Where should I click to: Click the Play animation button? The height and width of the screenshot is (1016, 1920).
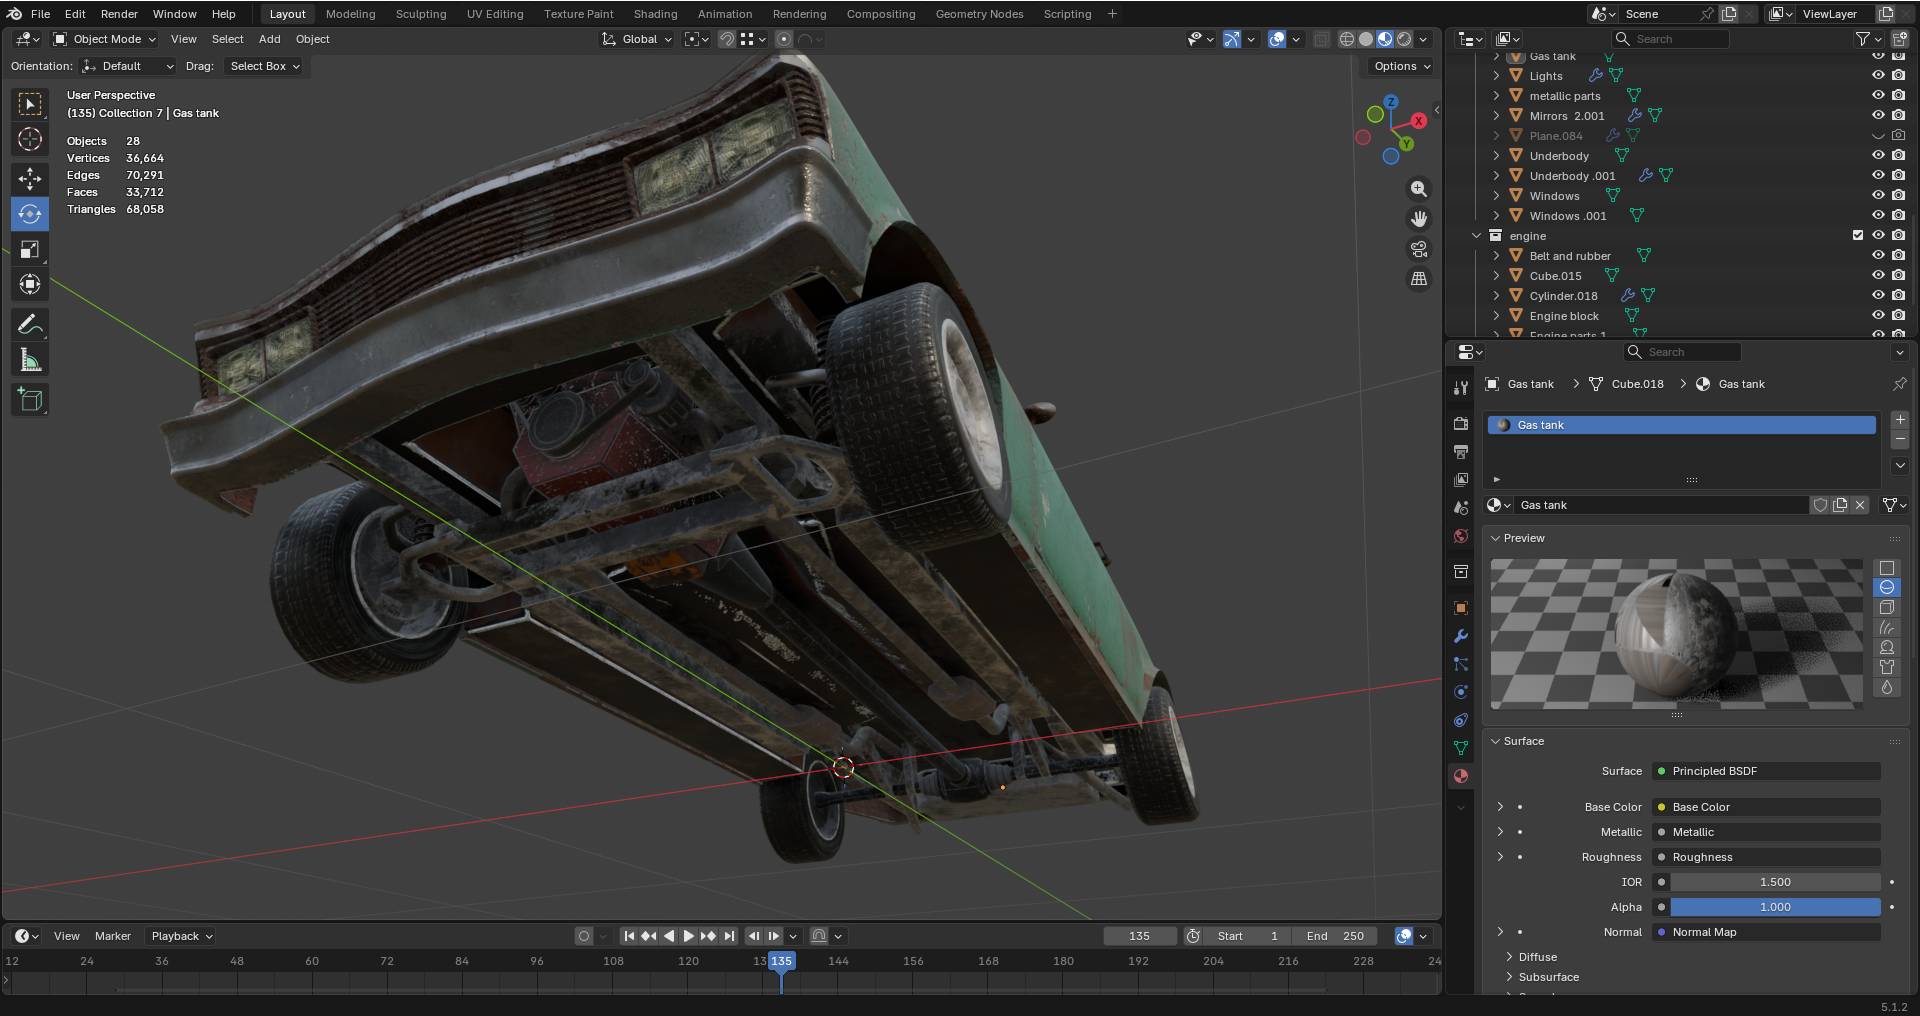tap(688, 936)
